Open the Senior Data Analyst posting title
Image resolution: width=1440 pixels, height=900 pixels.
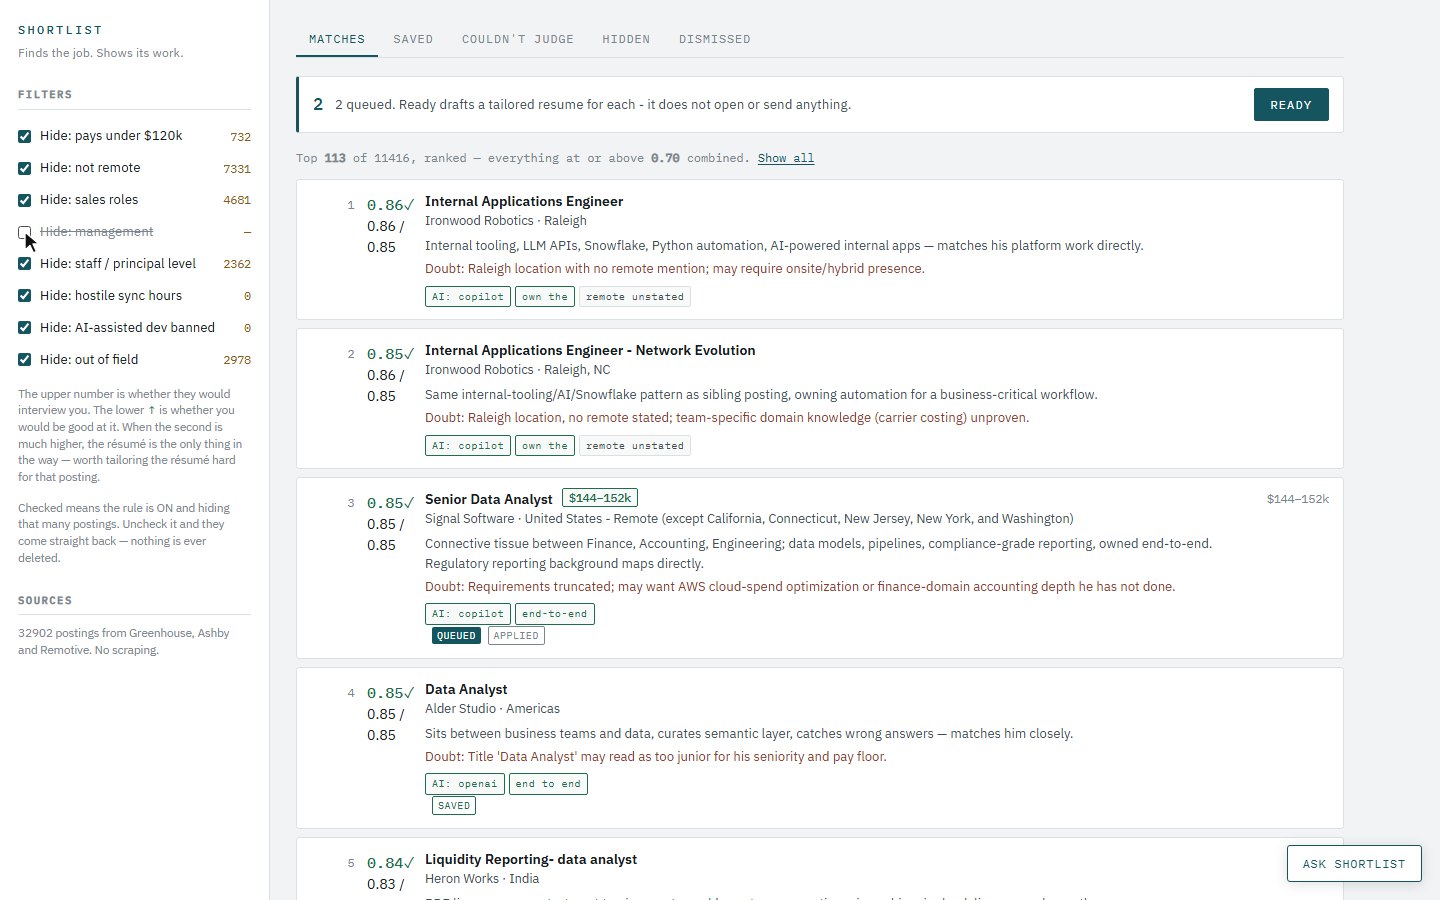pos(489,499)
